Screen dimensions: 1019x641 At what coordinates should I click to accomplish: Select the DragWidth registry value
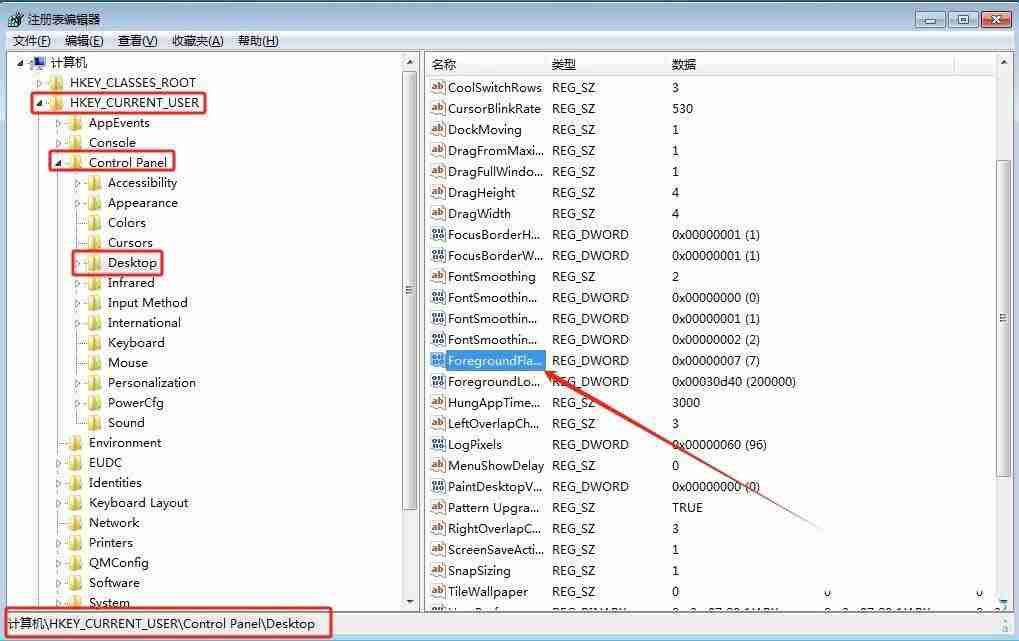pyautogui.click(x=480, y=213)
